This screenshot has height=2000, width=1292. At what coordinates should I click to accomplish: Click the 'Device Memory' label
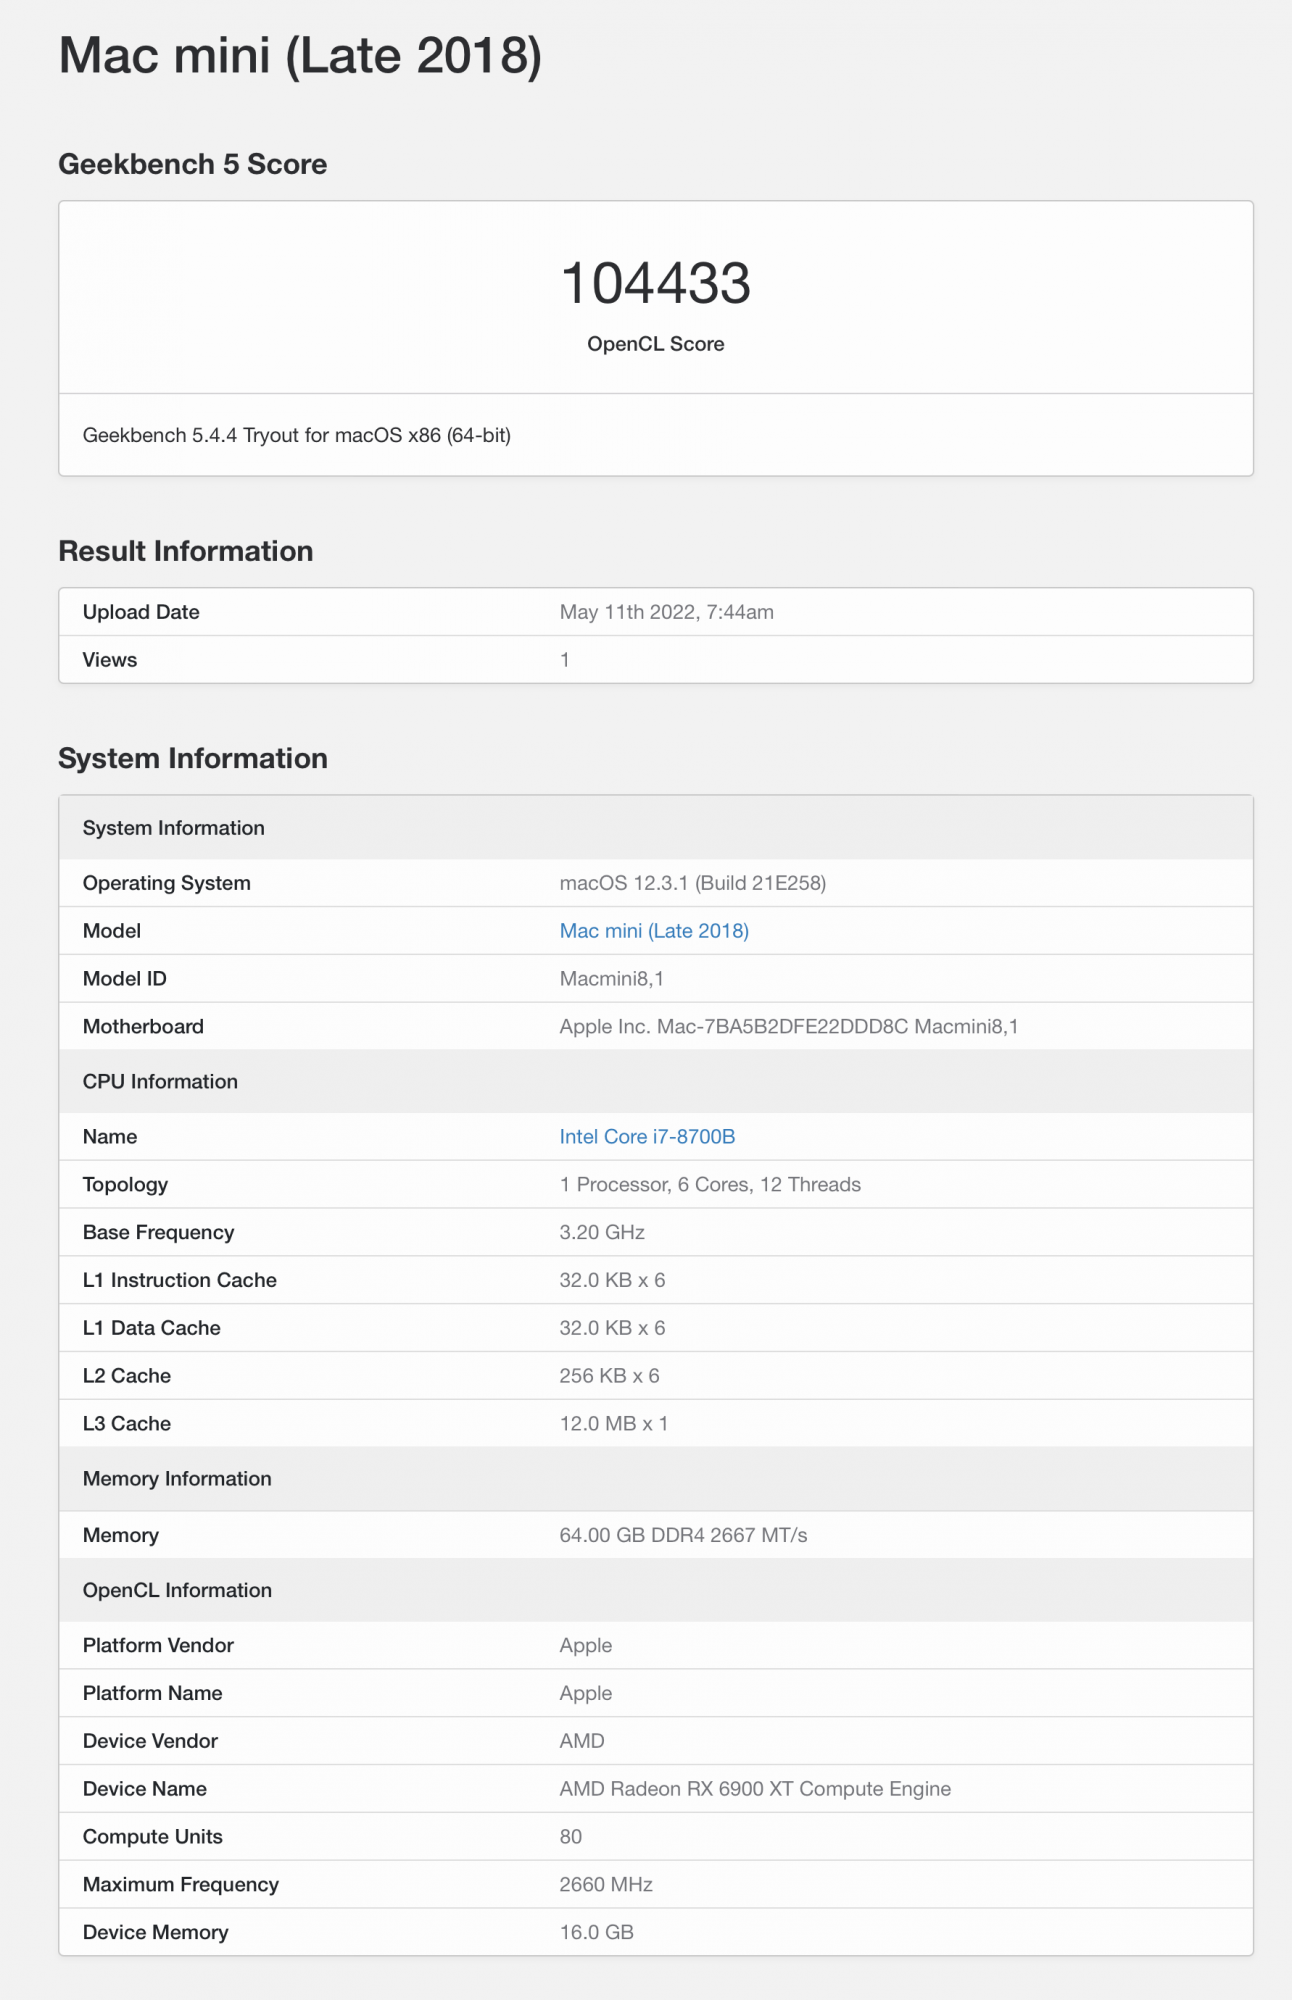(x=156, y=1933)
